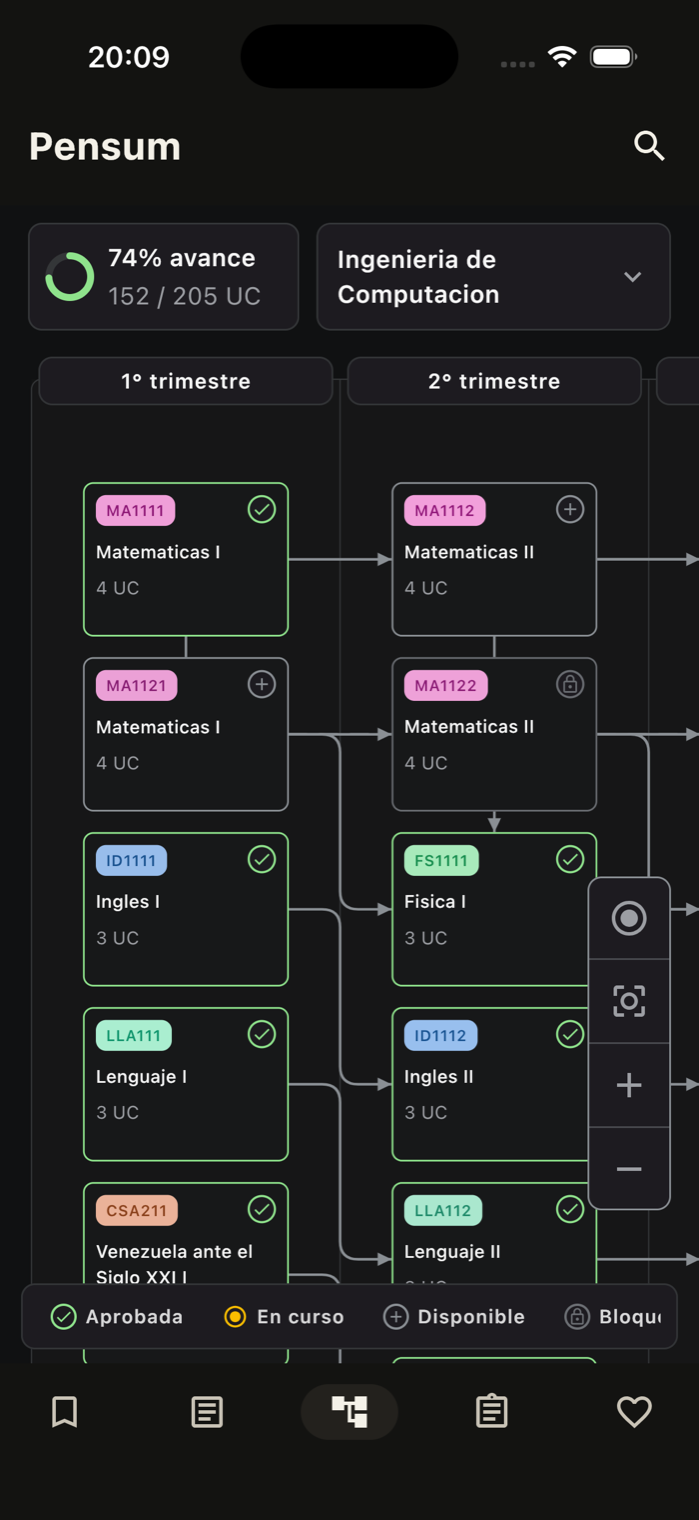699x1520 pixels.
Task: Tap the lock icon on MA1122
Action: pos(570,684)
